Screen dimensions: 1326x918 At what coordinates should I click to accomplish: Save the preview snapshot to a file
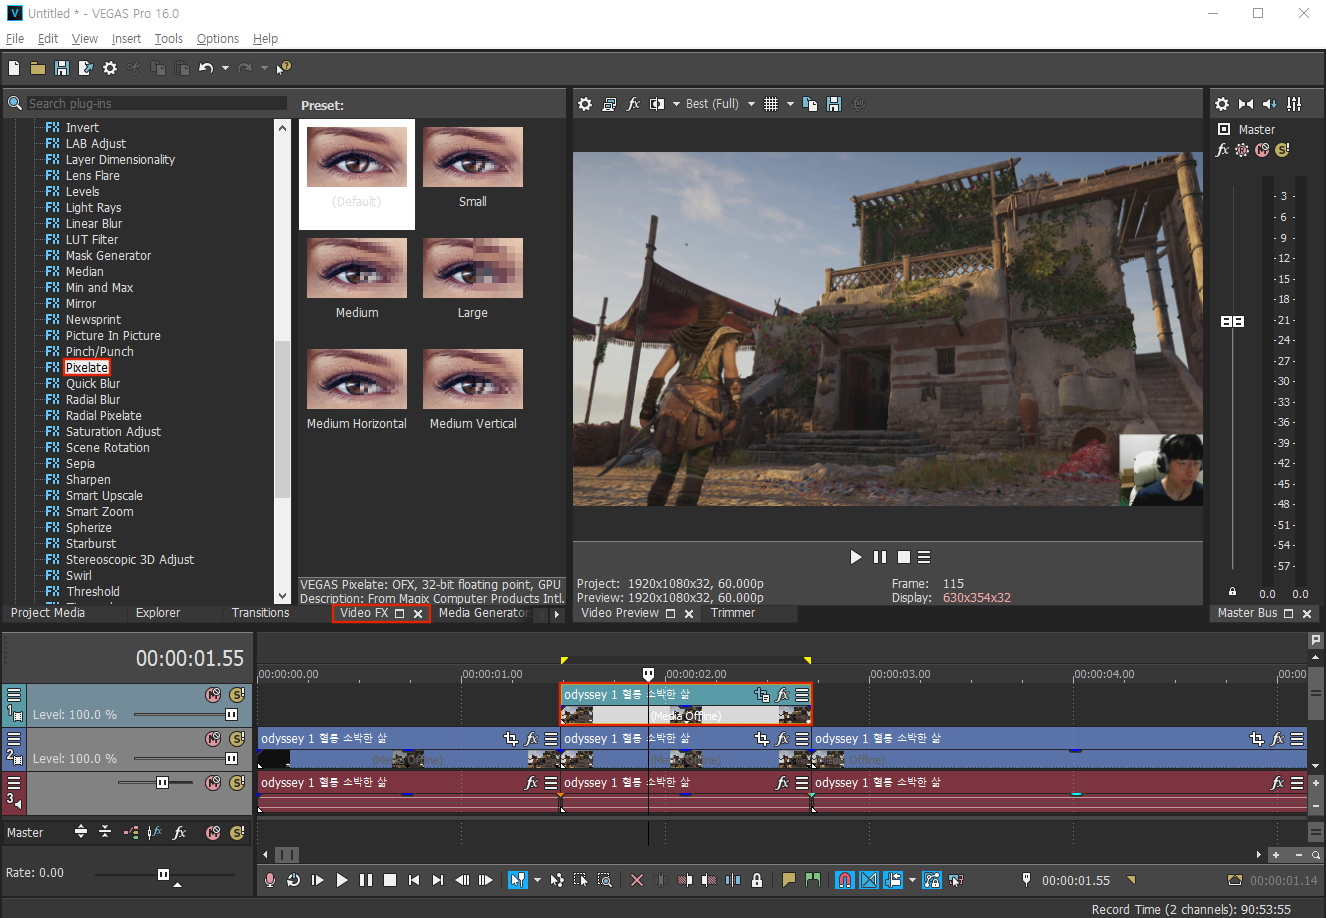coord(834,104)
